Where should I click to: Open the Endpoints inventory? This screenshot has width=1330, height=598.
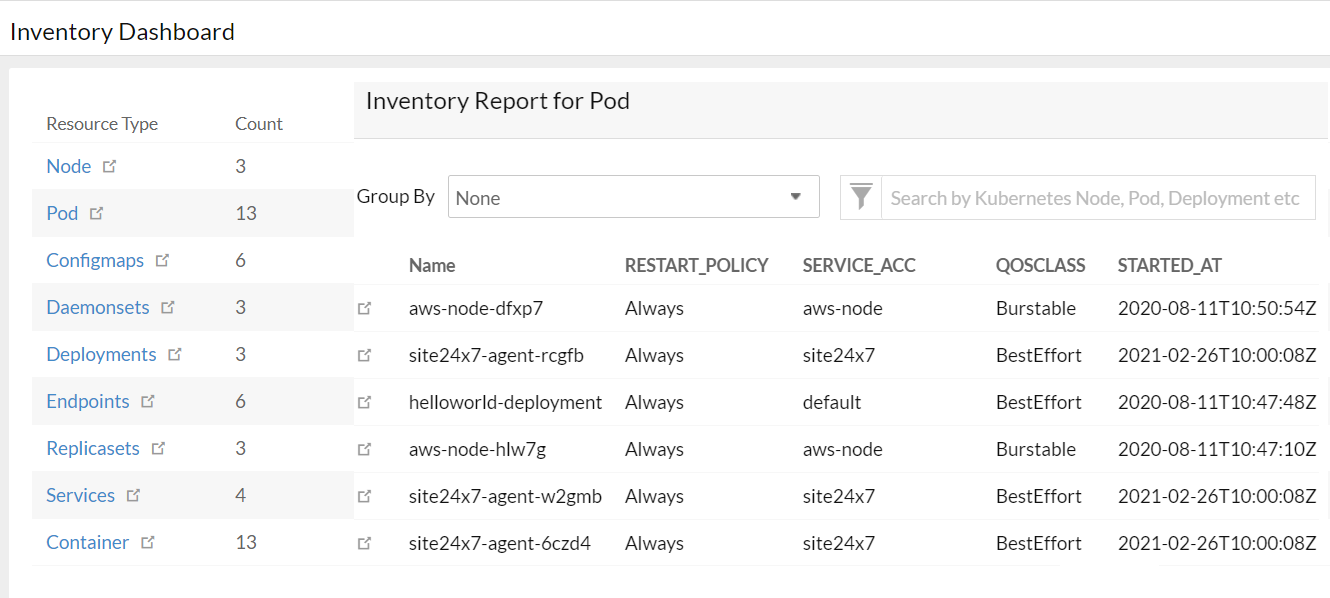(88, 400)
